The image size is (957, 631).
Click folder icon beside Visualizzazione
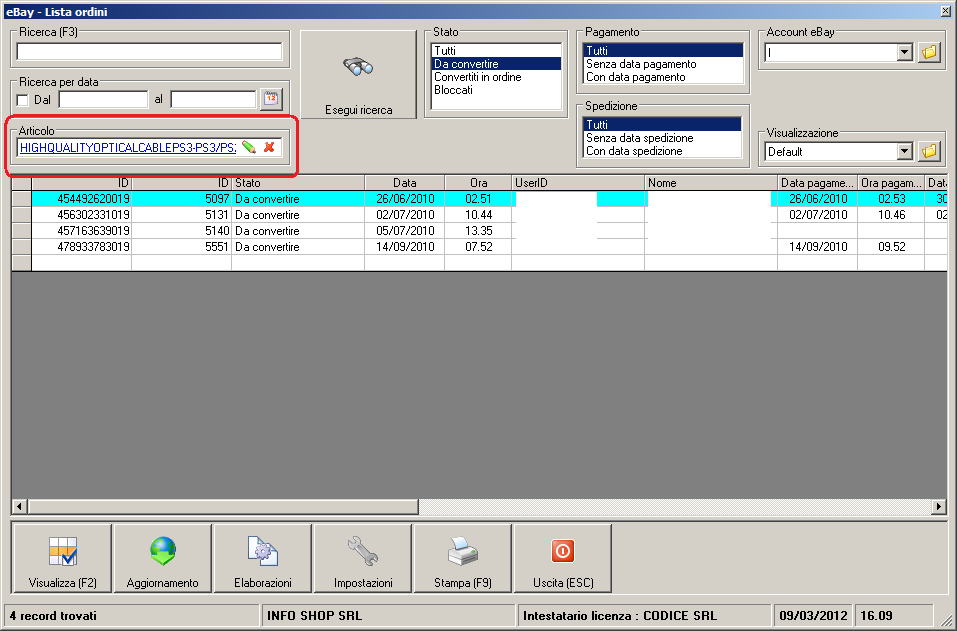coord(929,151)
